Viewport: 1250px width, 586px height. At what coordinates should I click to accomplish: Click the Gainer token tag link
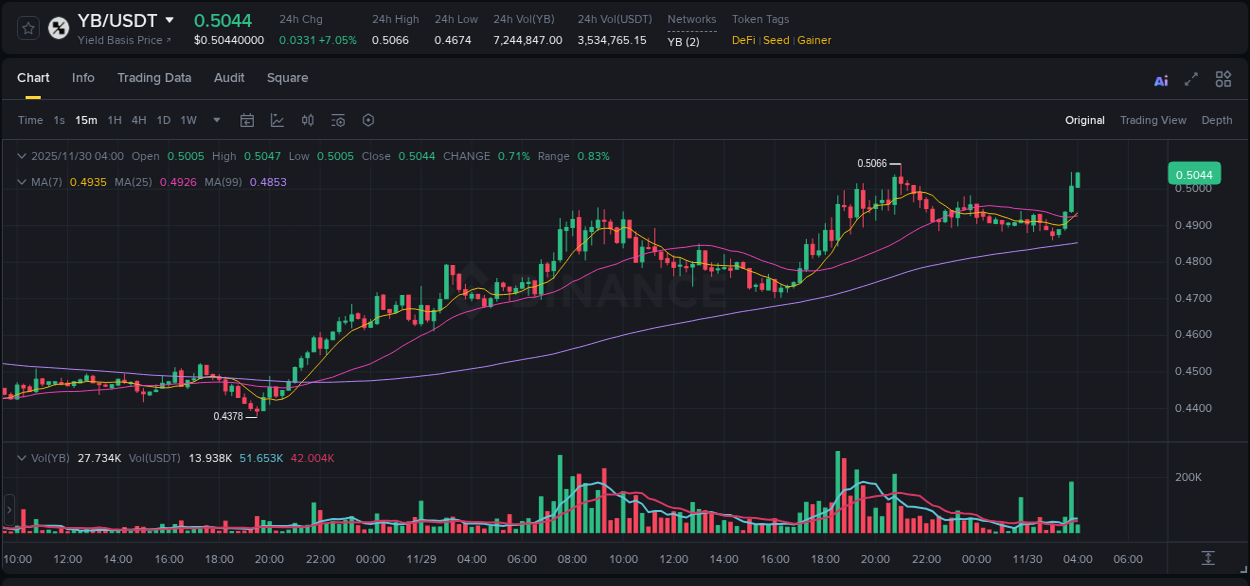(x=815, y=40)
